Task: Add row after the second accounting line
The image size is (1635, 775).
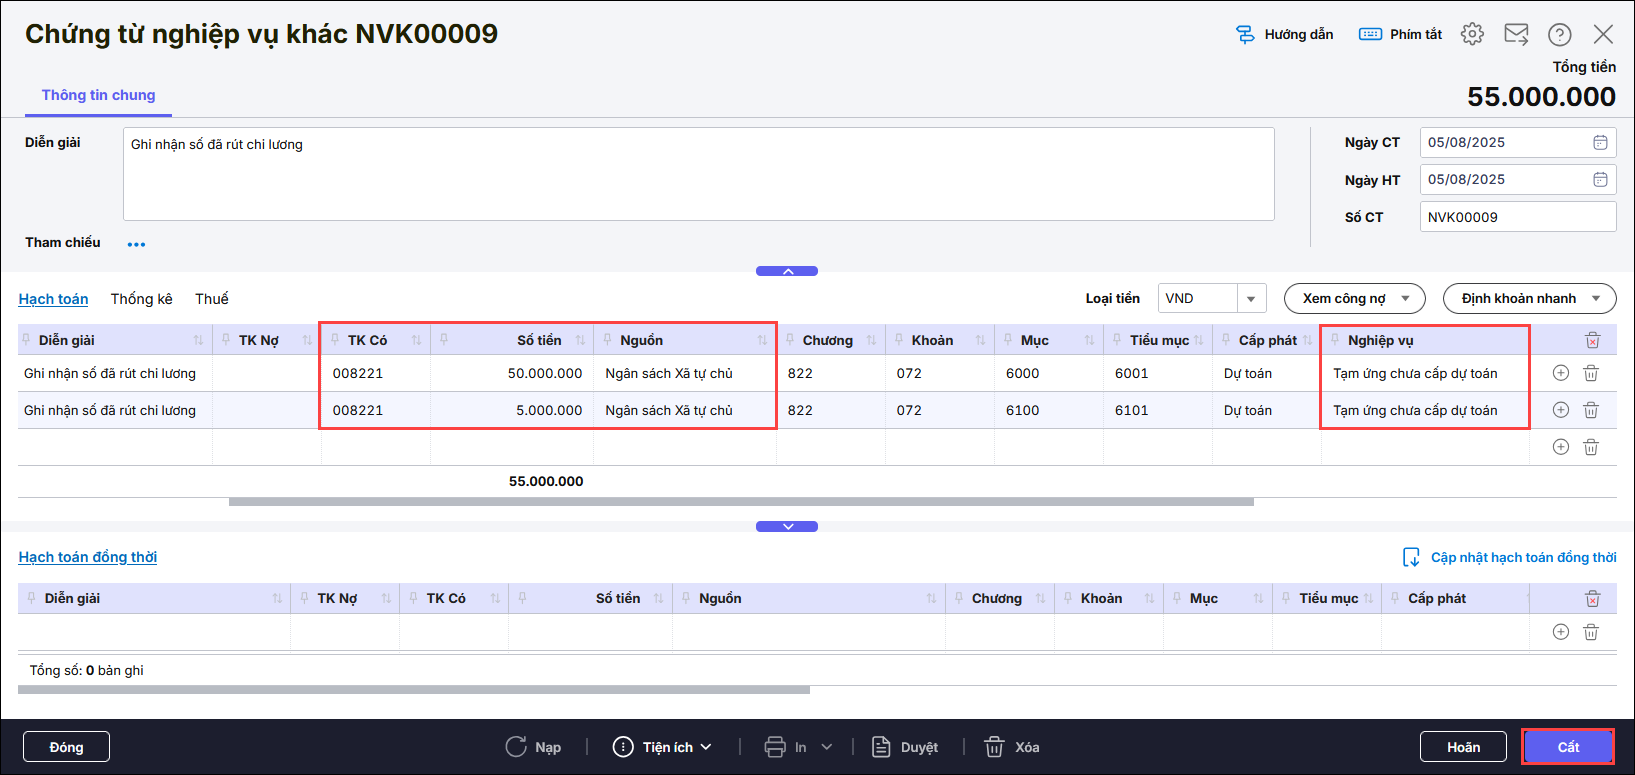Action: pyautogui.click(x=1560, y=410)
